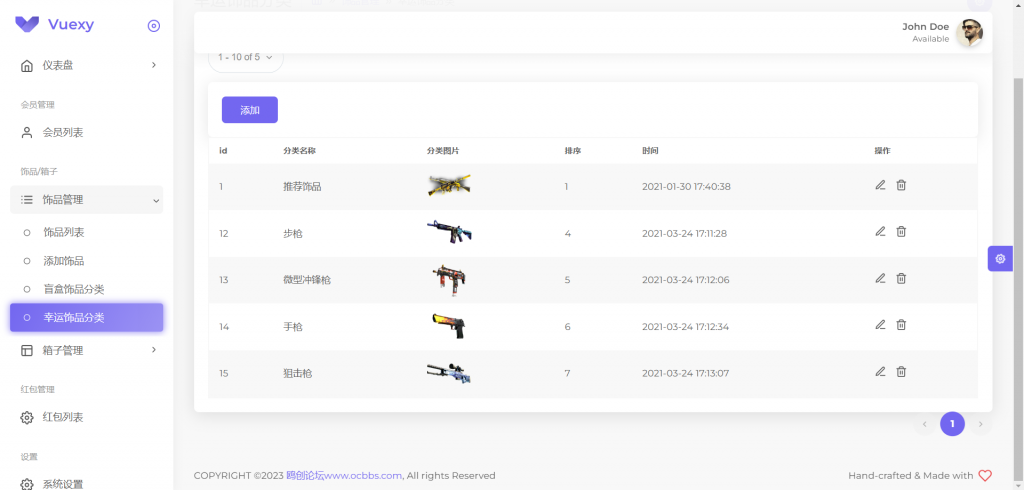
Task: Open 盲盒饰品分类 submenu item
Action: pos(87,289)
